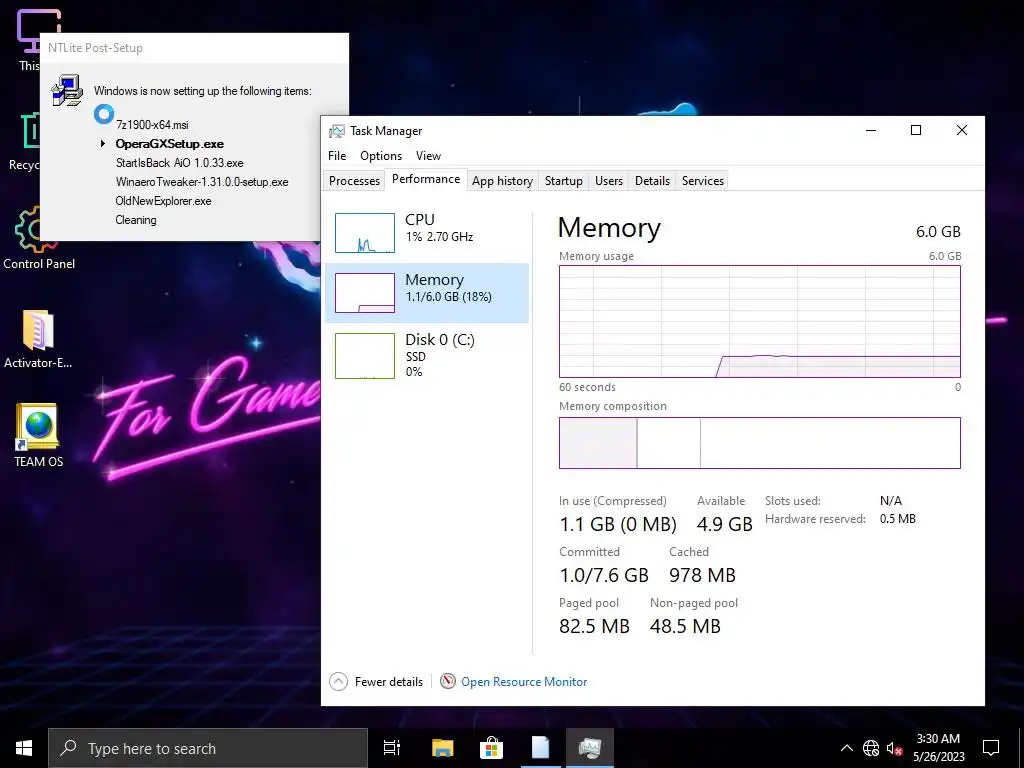Image resolution: width=1024 pixels, height=768 pixels.
Task: Open the Control Panel desktop icon
Action: (x=39, y=238)
